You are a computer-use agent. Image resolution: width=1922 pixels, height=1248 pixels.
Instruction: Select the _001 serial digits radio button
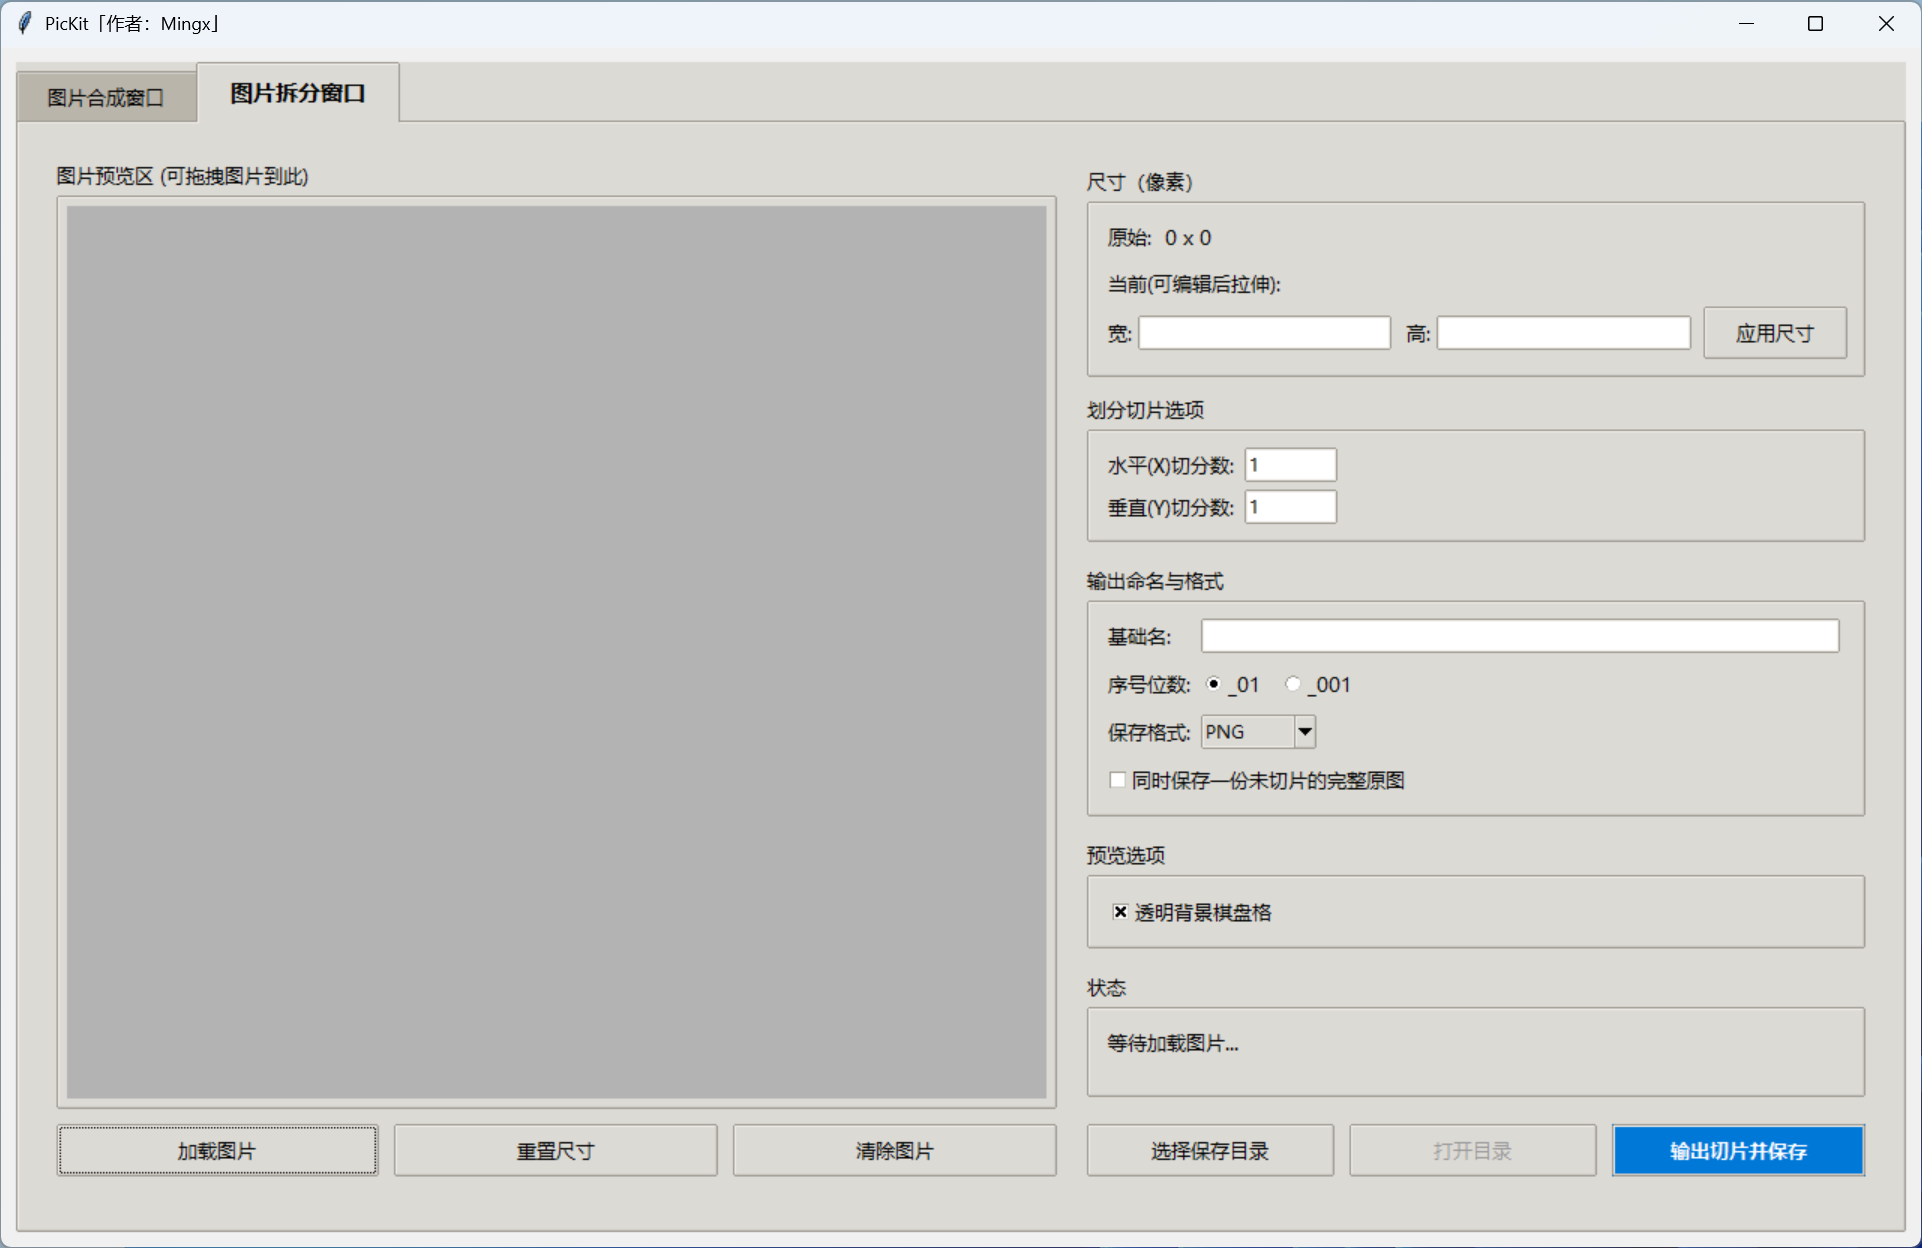click(1292, 683)
